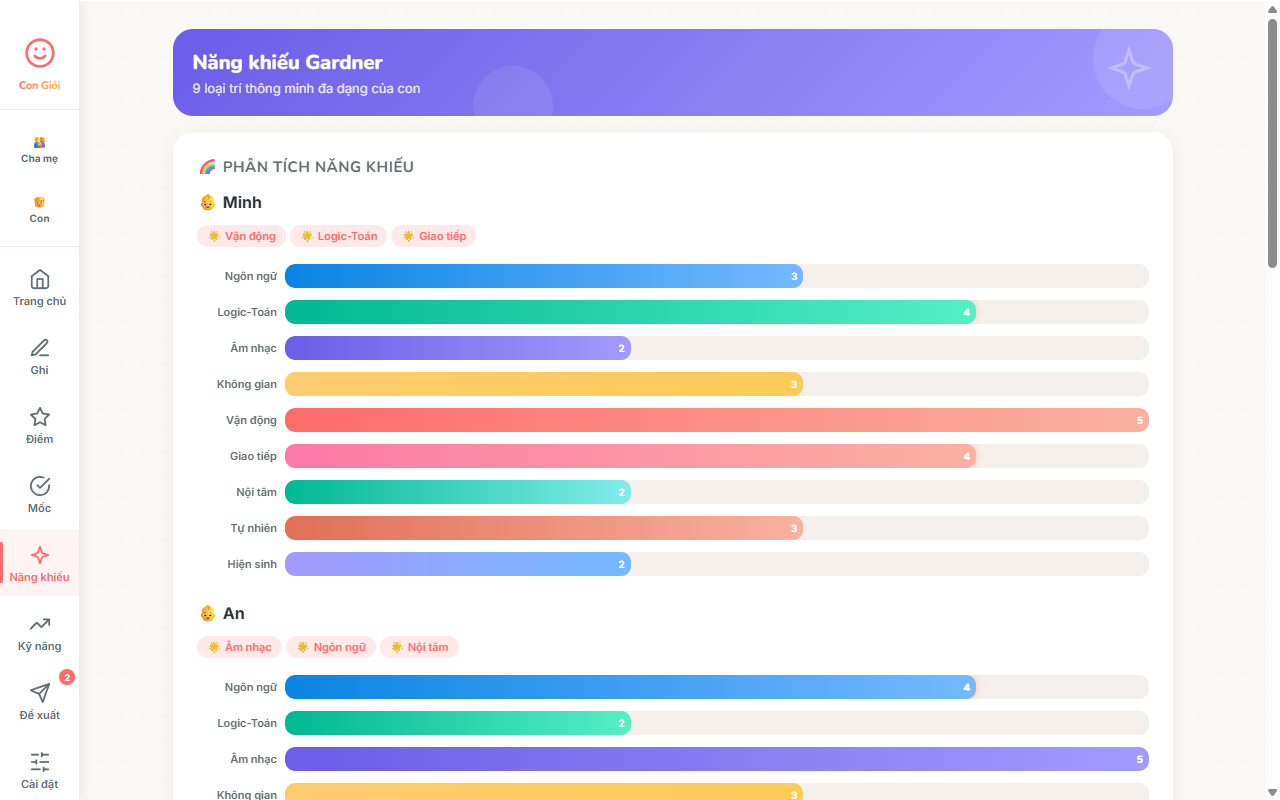This screenshot has width=1280, height=800.
Task: Click the Năng khiếu Gardner header banner
Action: click(672, 72)
